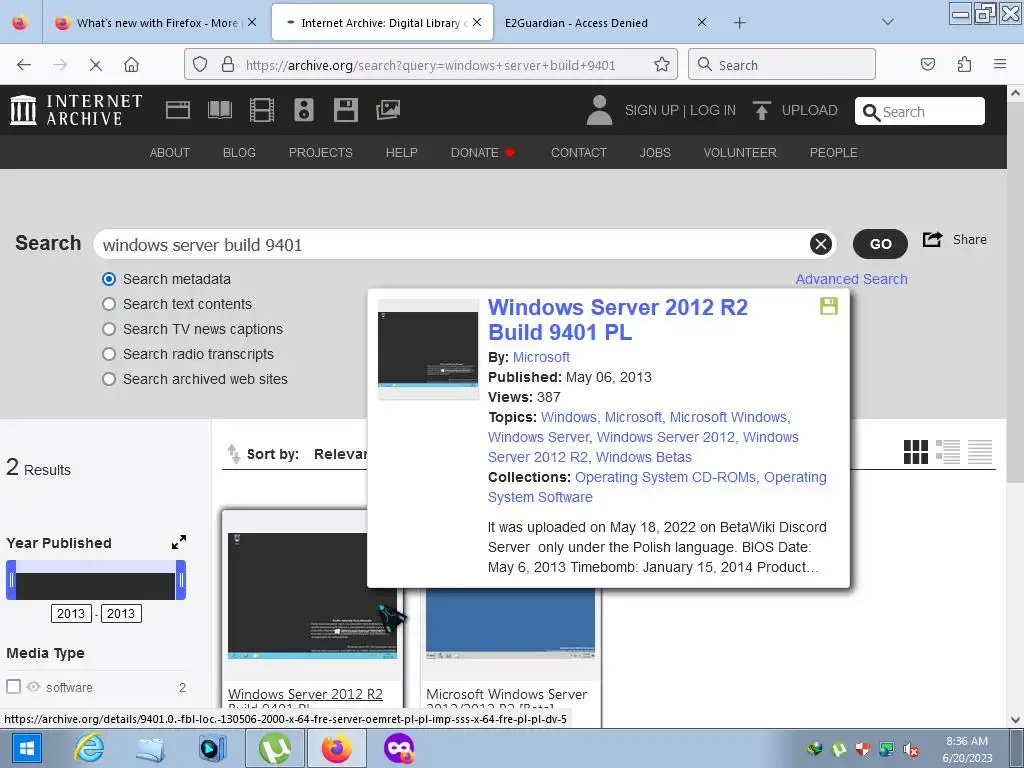Open VOLUNTEER menu item
Image resolution: width=1024 pixels, height=768 pixels.
pyautogui.click(x=740, y=152)
